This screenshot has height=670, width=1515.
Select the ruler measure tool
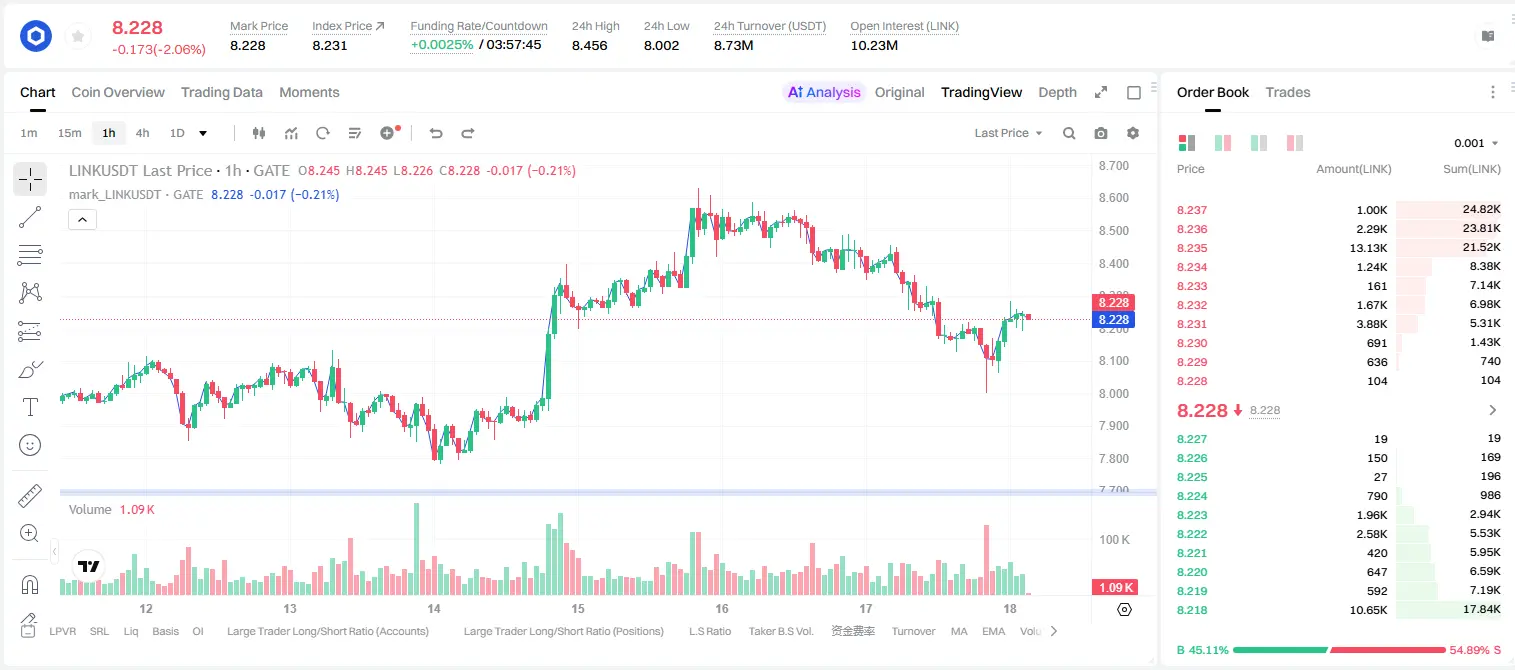(x=30, y=496)
